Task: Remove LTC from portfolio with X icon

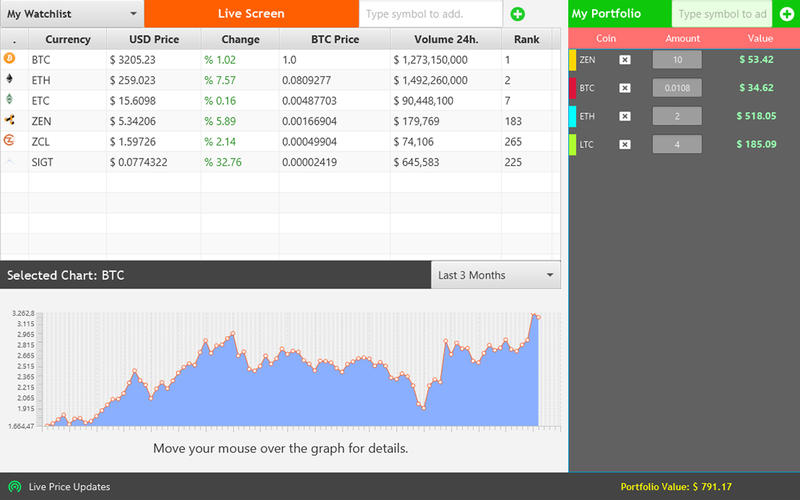Action: tap(625, 144)
